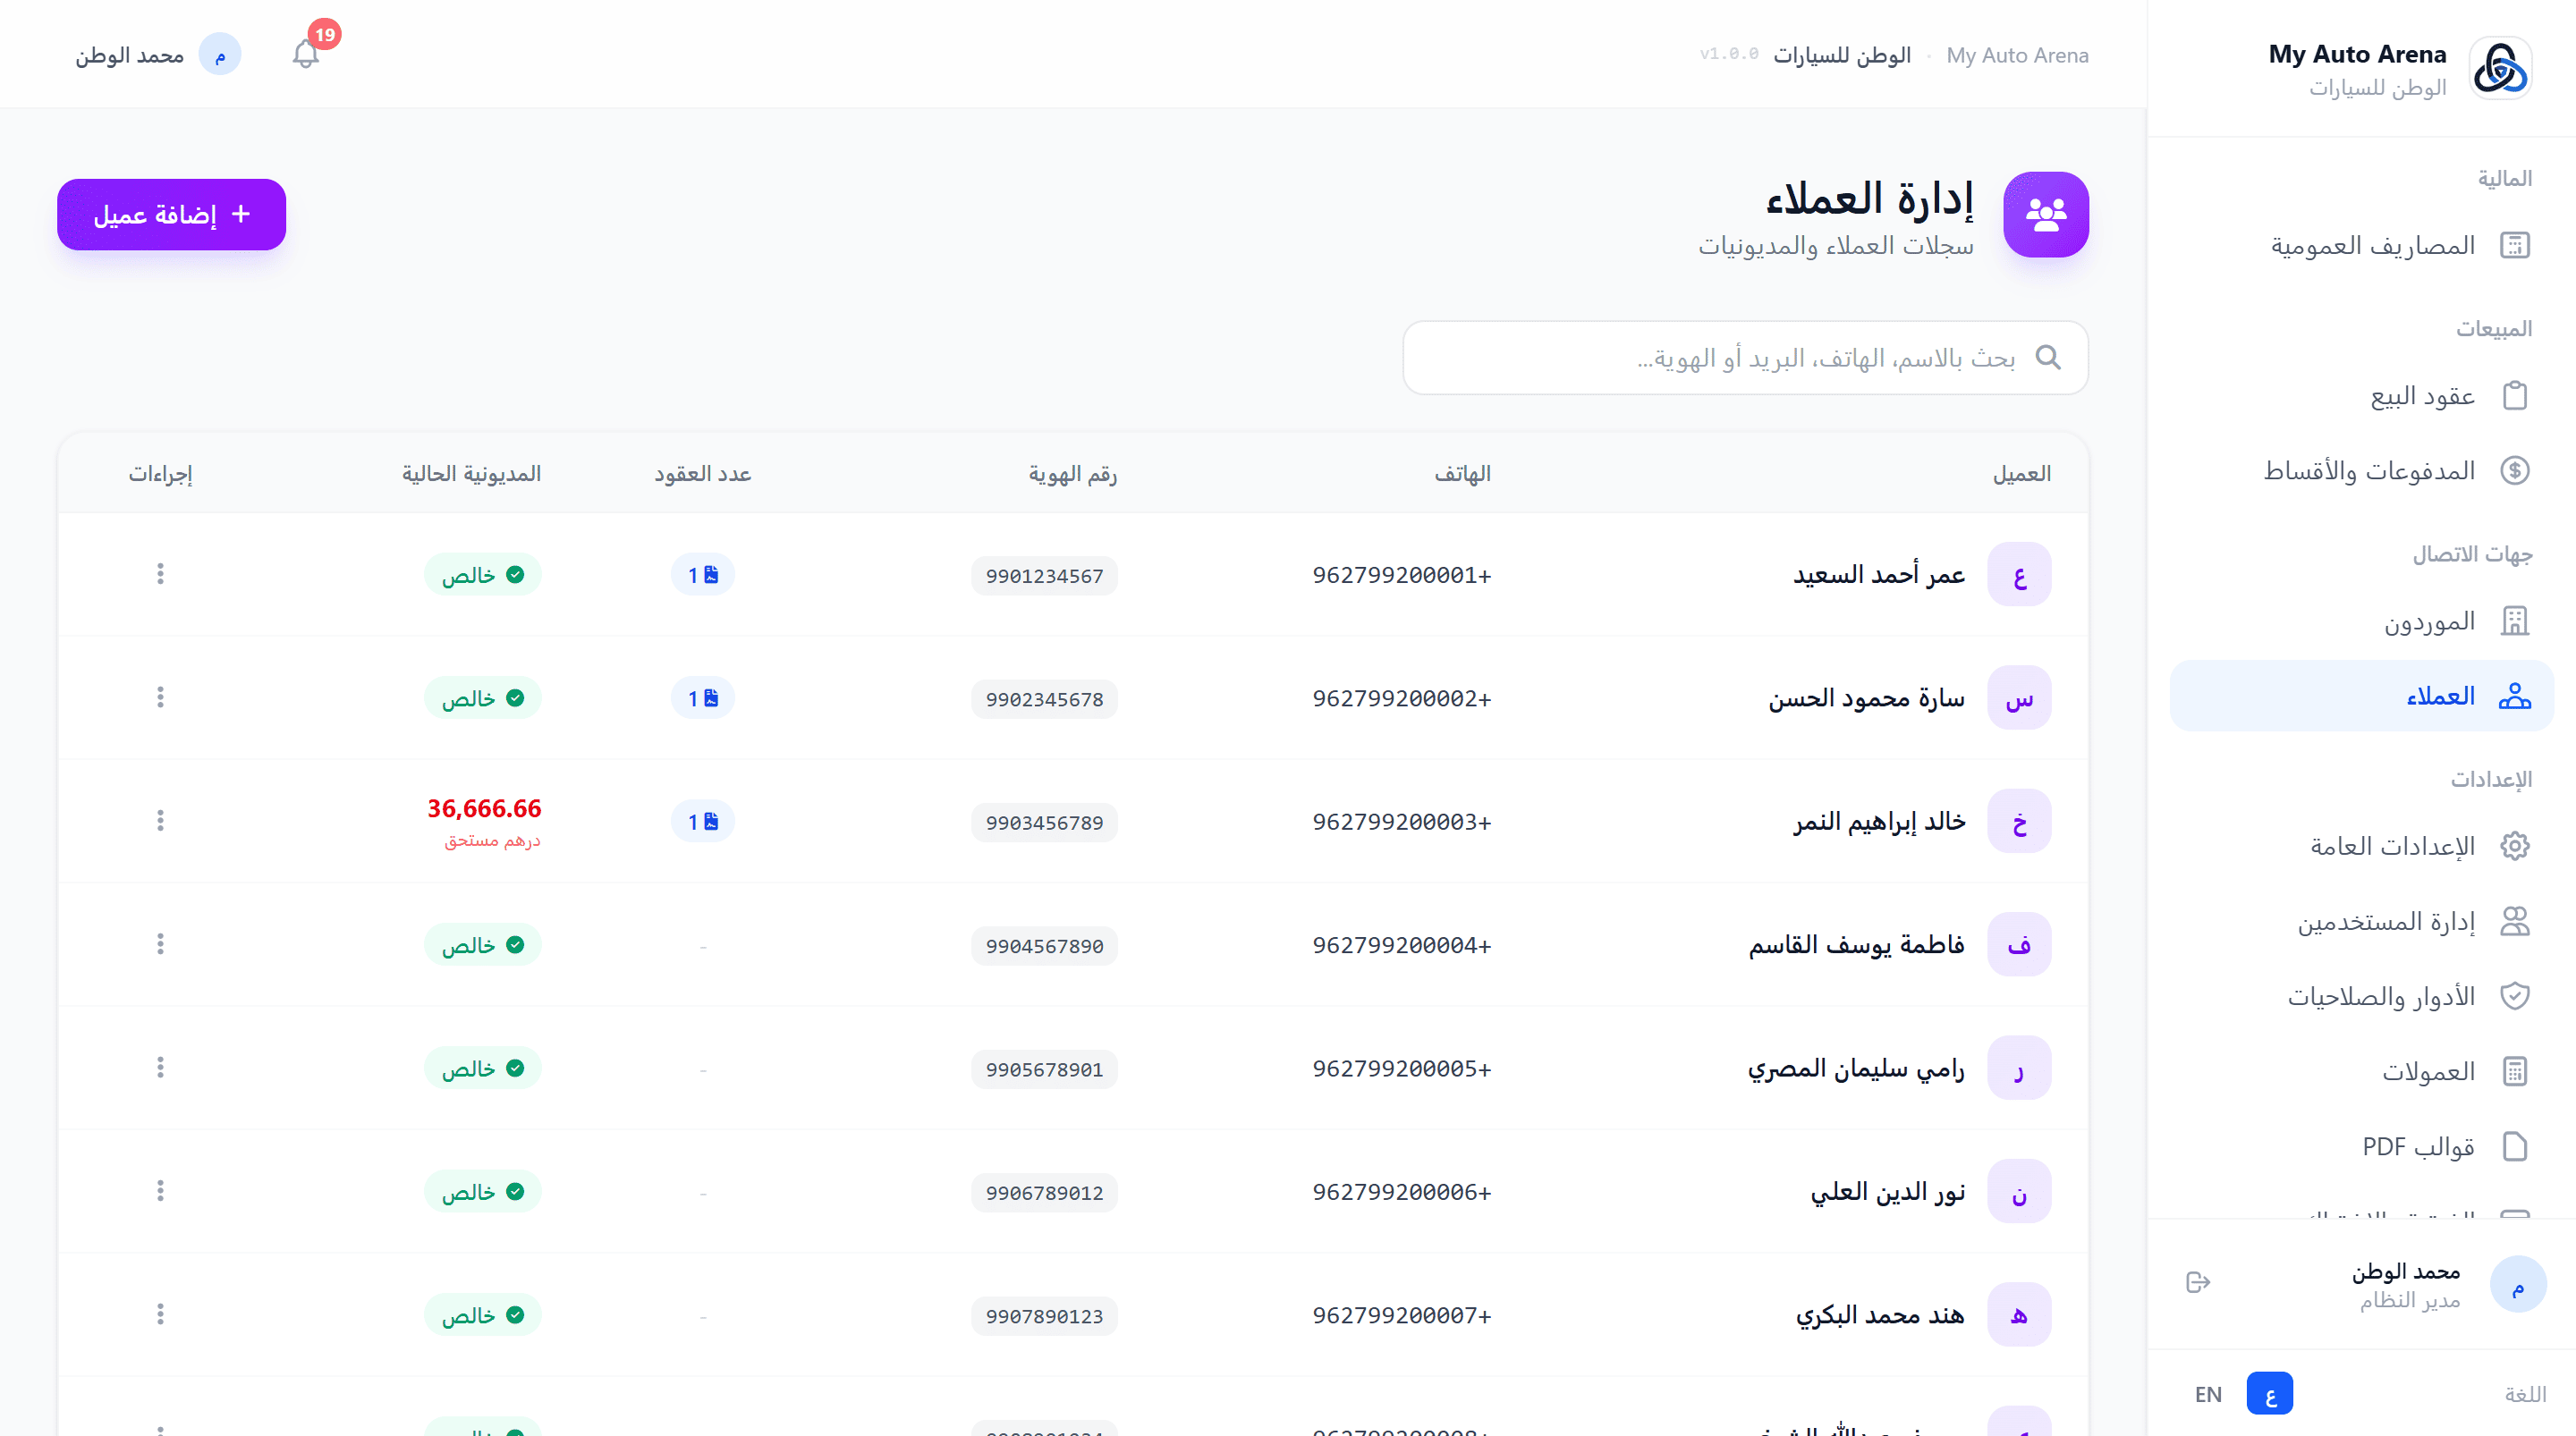The image size is (2576, 1436).
Task: Click إضافة عميل button
Action: [x=171, y=214]
